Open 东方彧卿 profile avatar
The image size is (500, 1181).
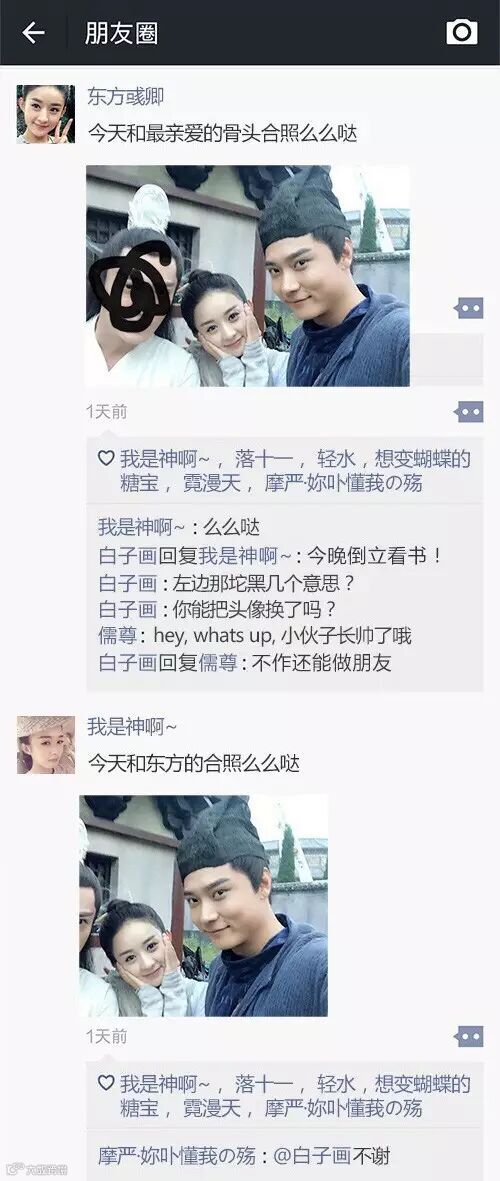pyautogui.click(x=46, y=114)
